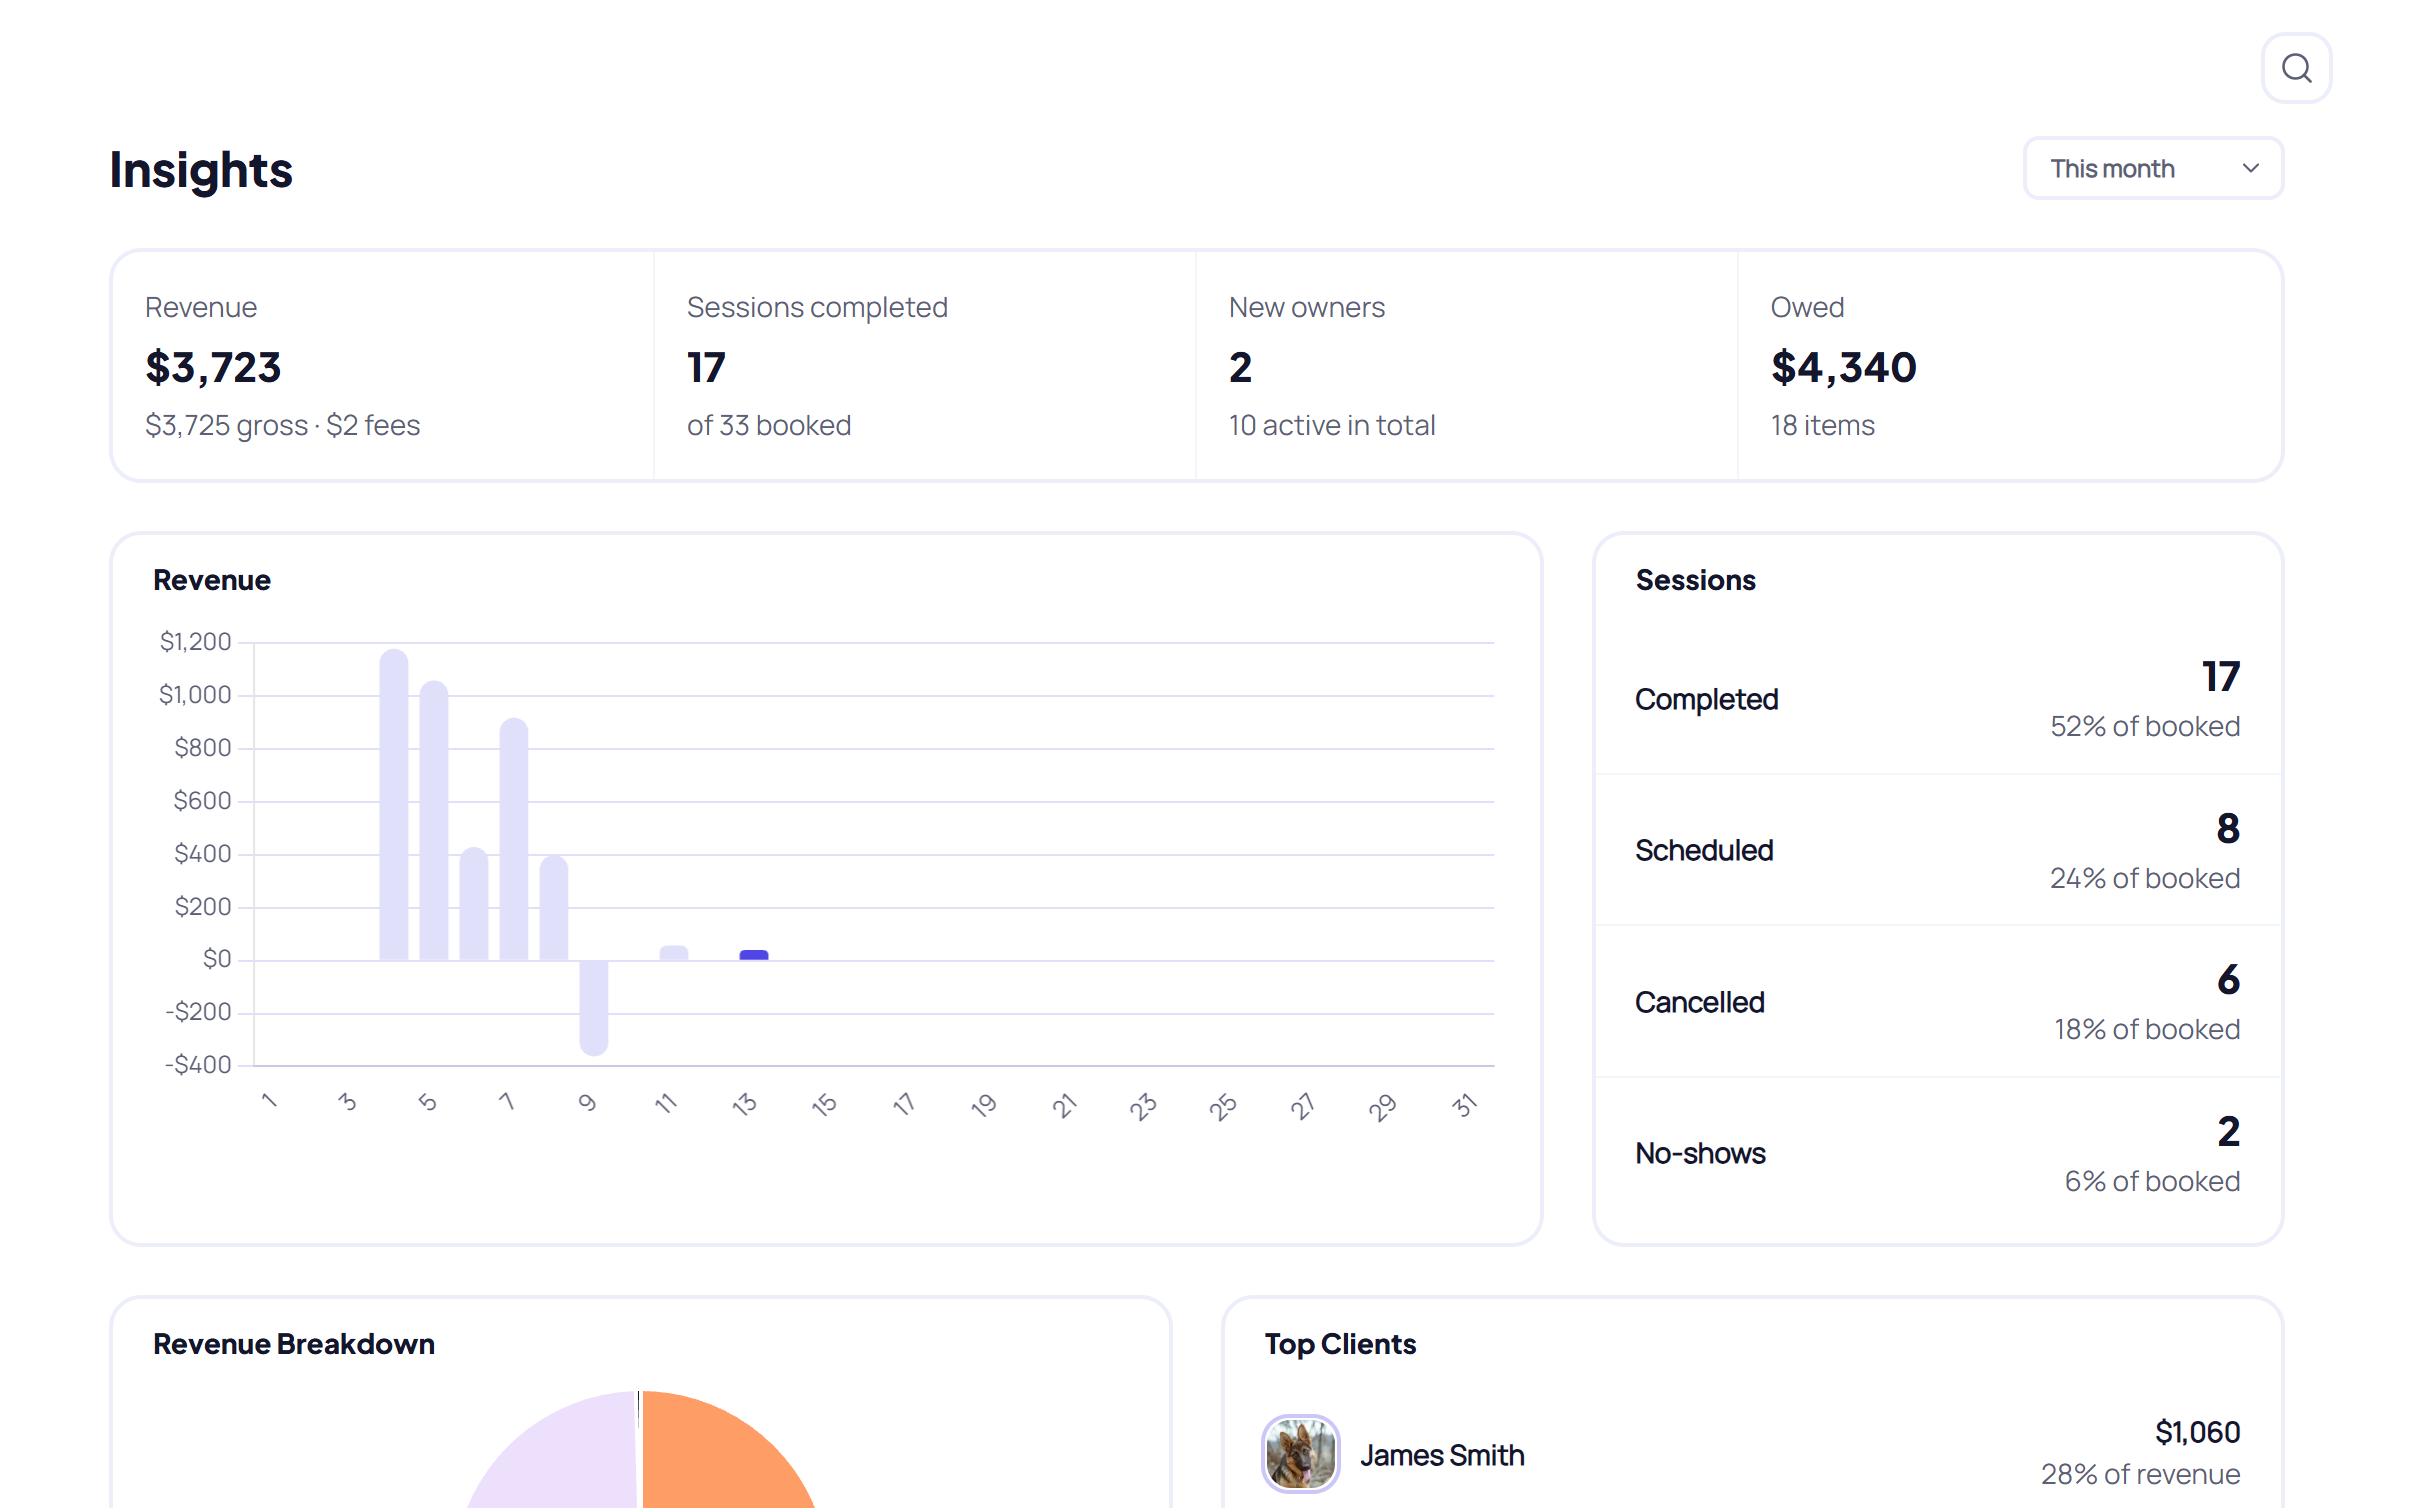The image size is (2413, 1508).
Task: Click the Top Clients heading
Action: click(1340, 1343)
